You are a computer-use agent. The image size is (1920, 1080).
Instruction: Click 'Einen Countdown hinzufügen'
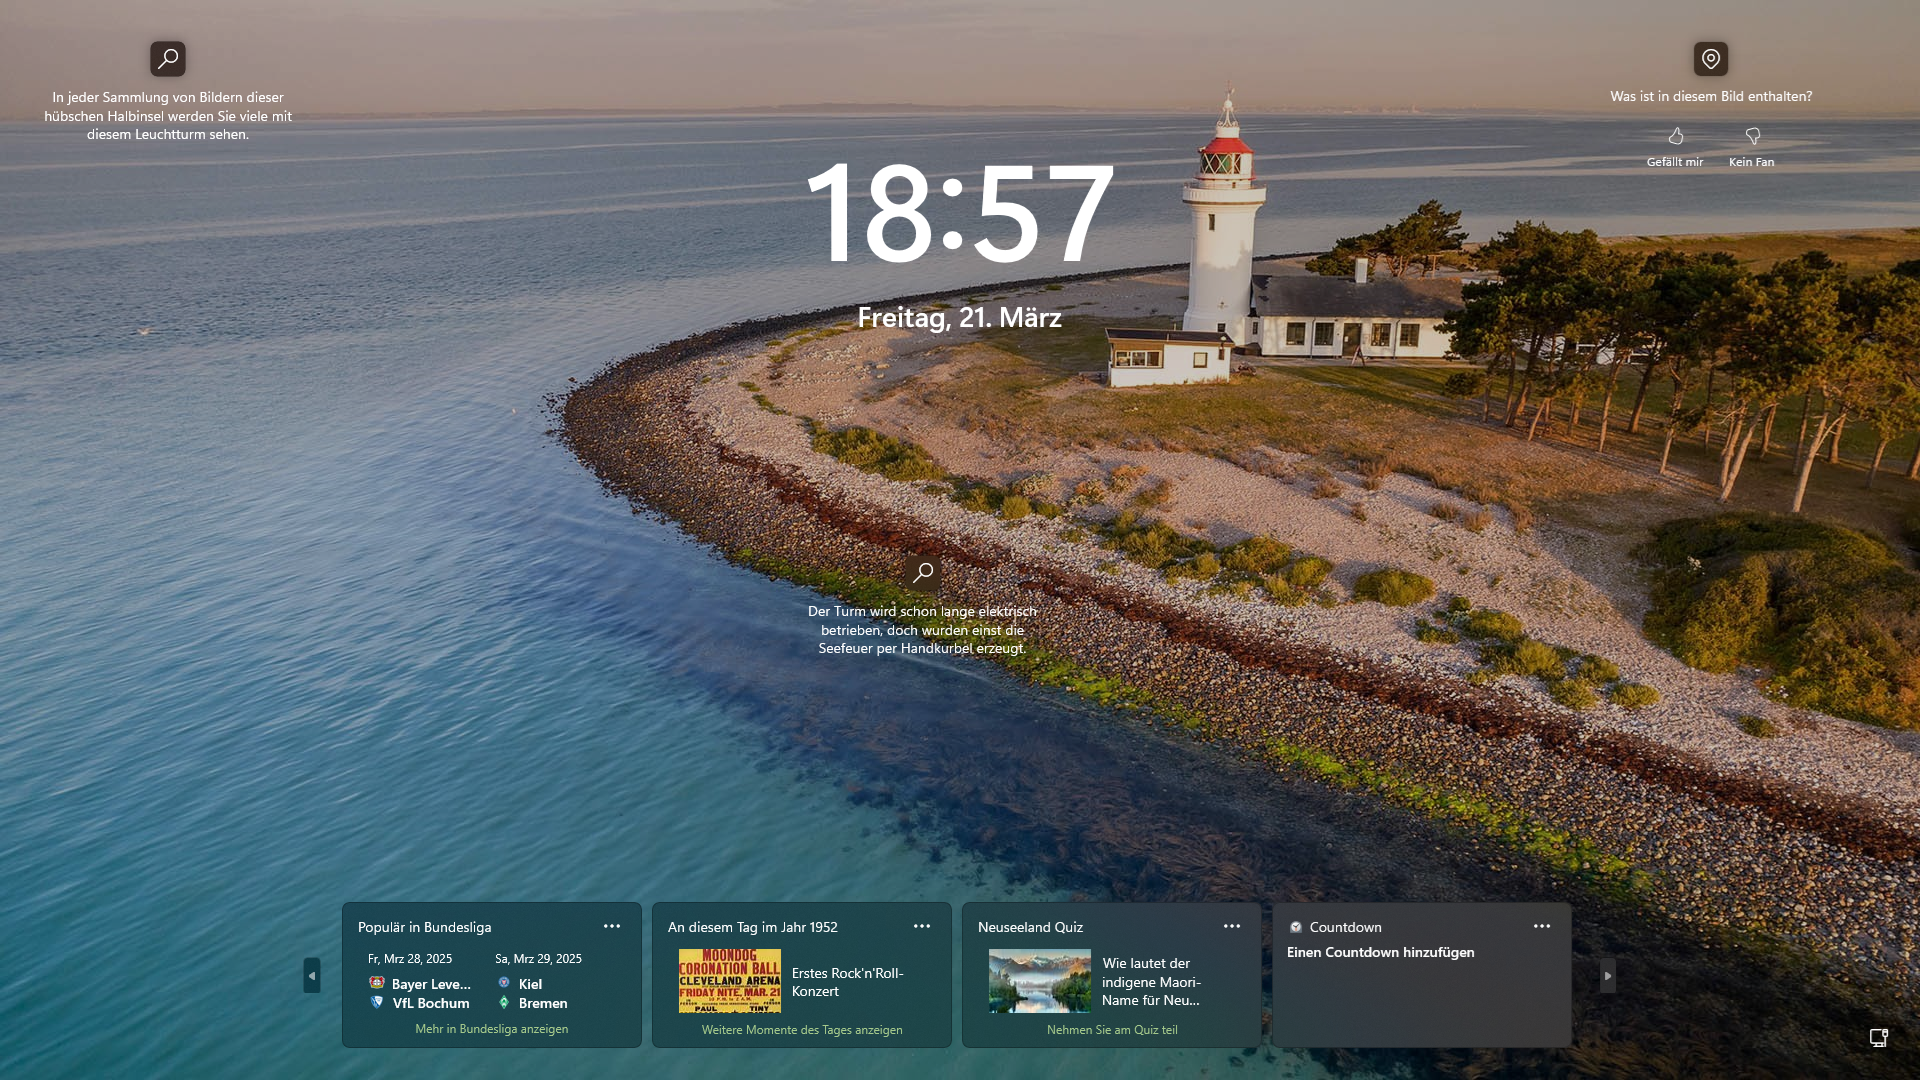coord(1380,953)
